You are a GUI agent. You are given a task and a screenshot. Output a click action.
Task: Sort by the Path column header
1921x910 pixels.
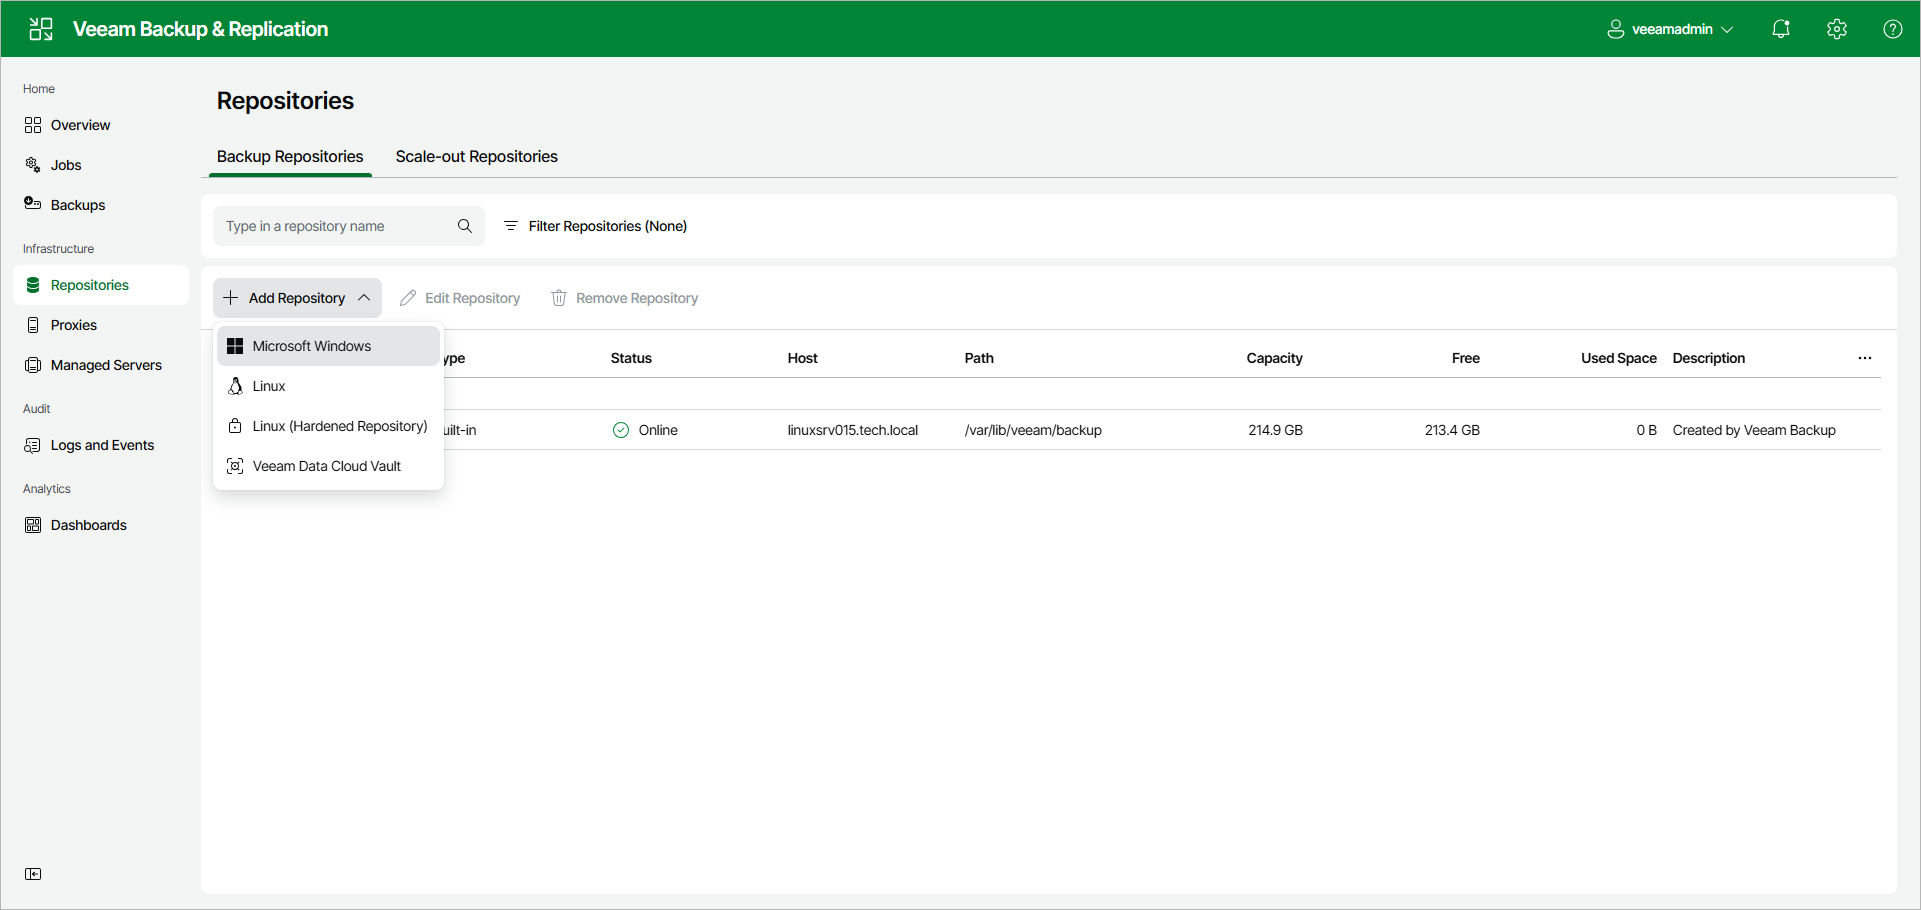click(979, 358)
